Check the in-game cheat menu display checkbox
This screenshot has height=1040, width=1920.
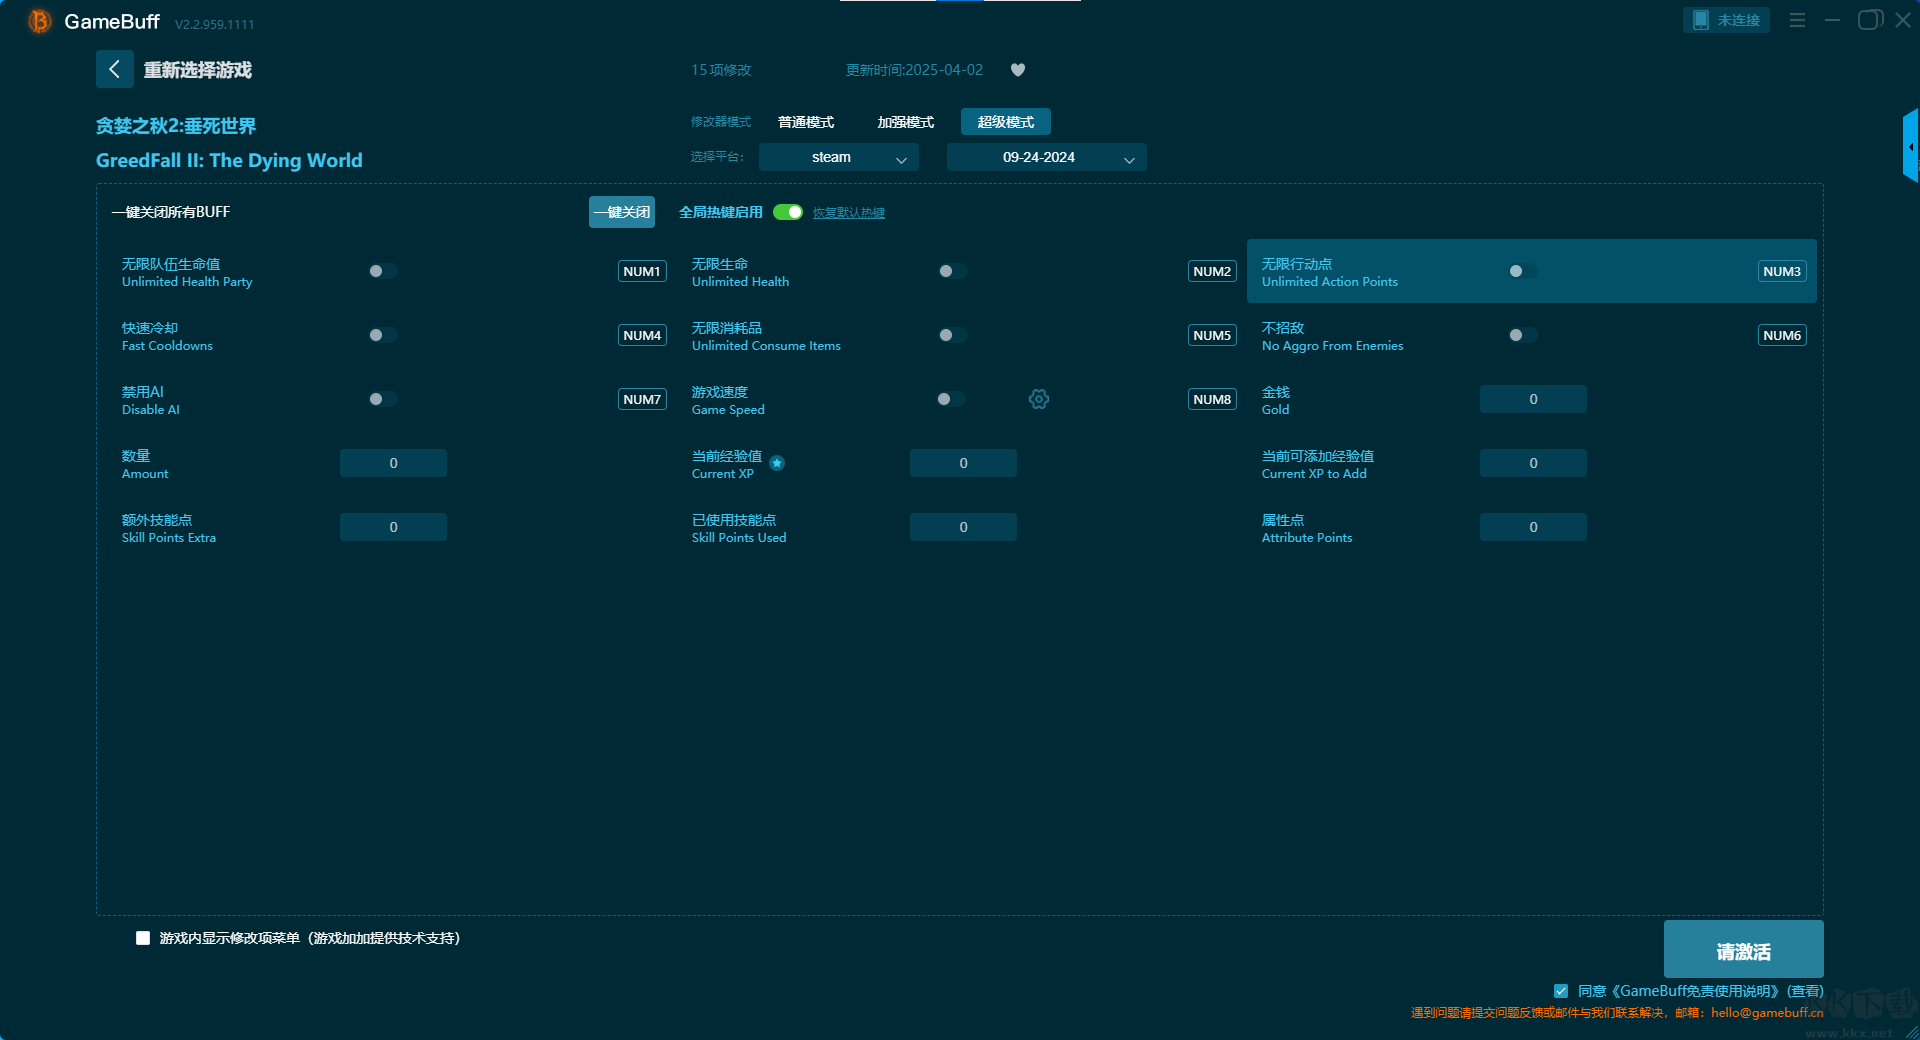click(143, 938)
